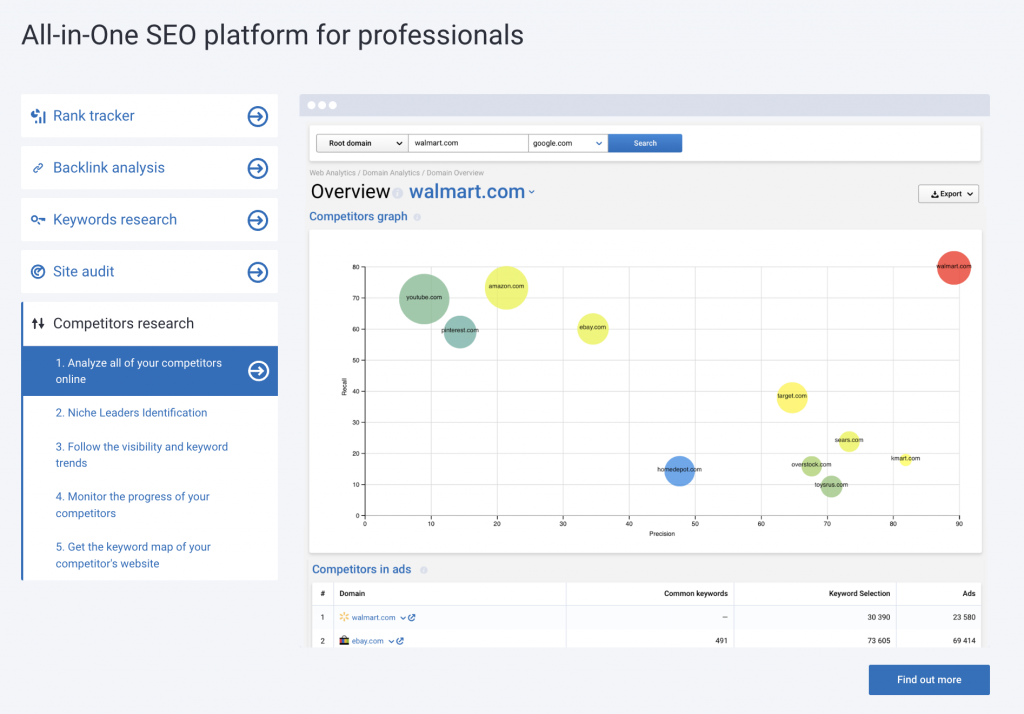Click the Find out more button

point(929,680)
